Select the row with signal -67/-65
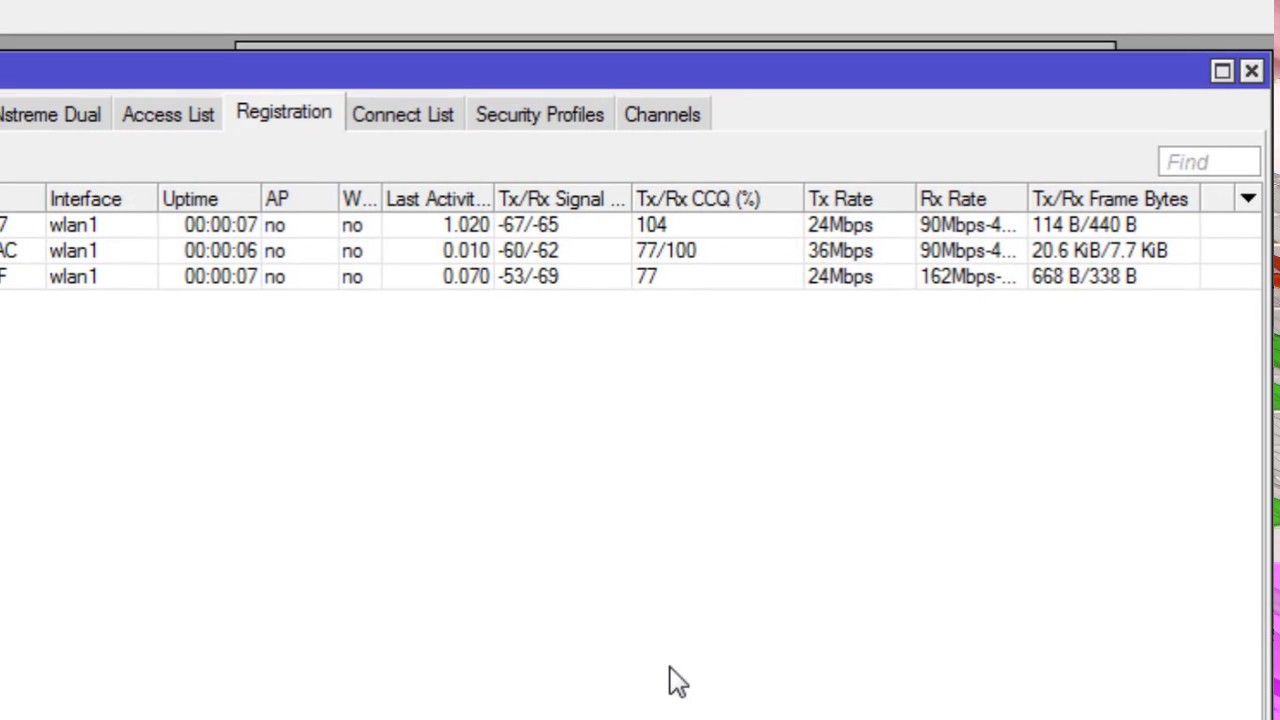Image resolution: width=1280 pixels, height=720 pixels. click(630, 225)
